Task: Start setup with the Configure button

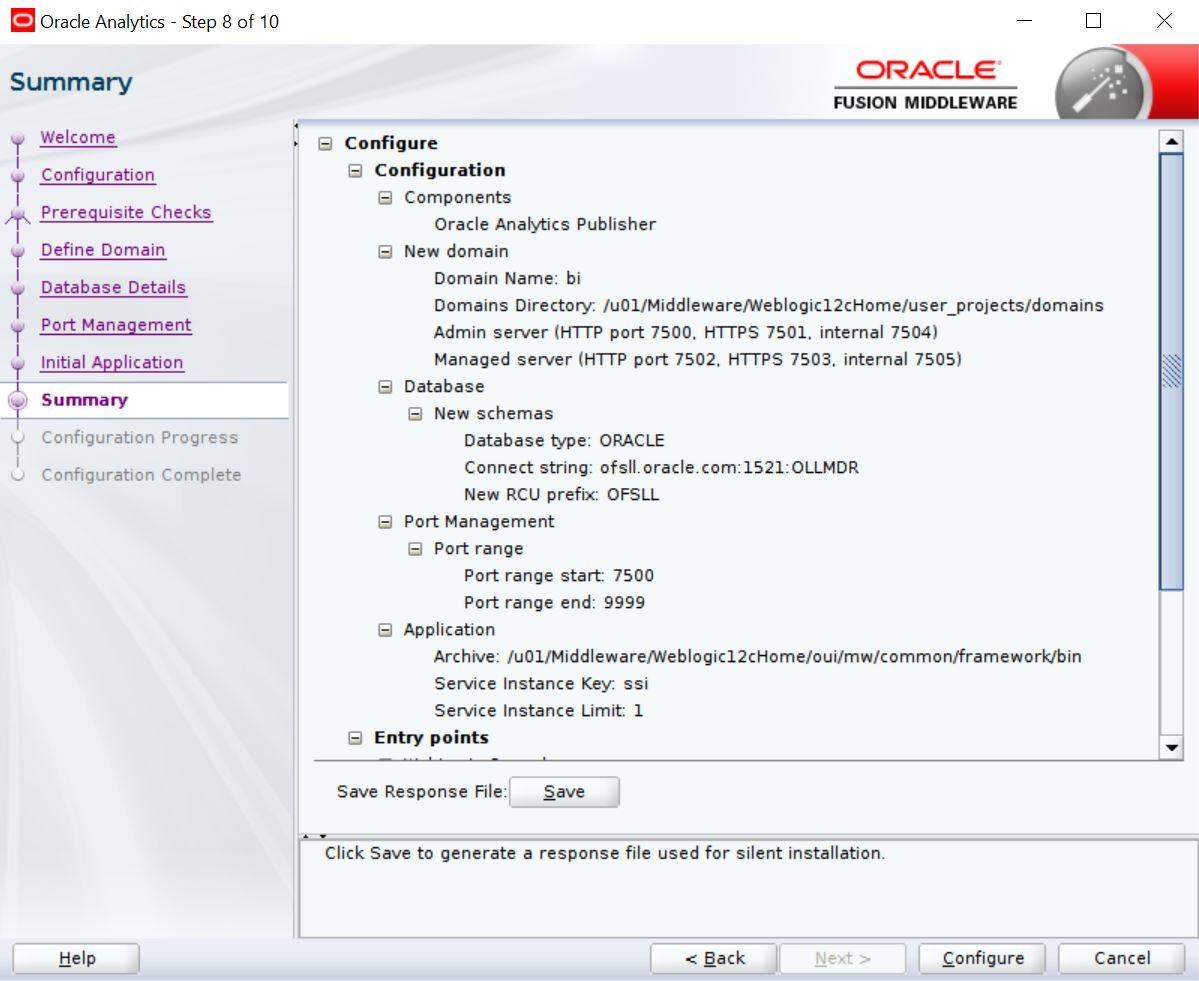Action: 983,959
